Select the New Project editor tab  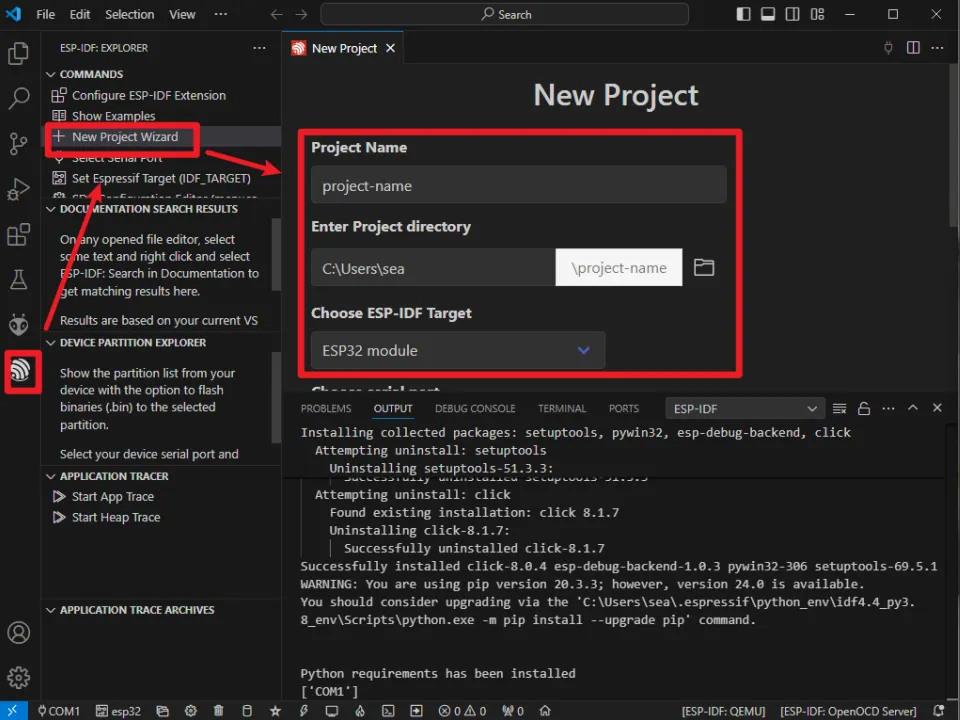(x=343, y=48)
